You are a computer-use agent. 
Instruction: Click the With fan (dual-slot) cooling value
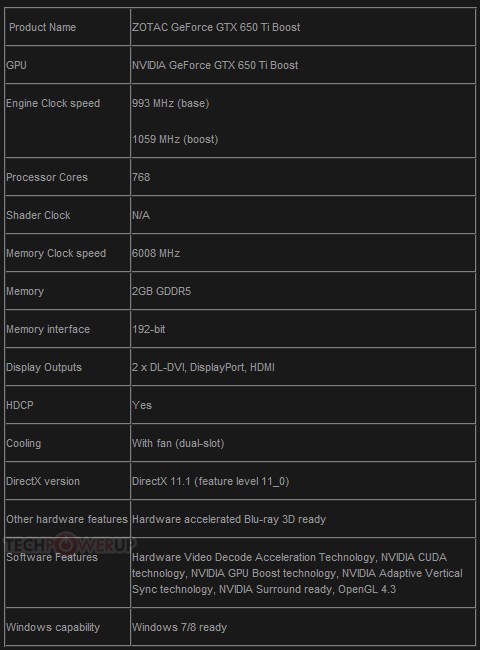[178, 444]
